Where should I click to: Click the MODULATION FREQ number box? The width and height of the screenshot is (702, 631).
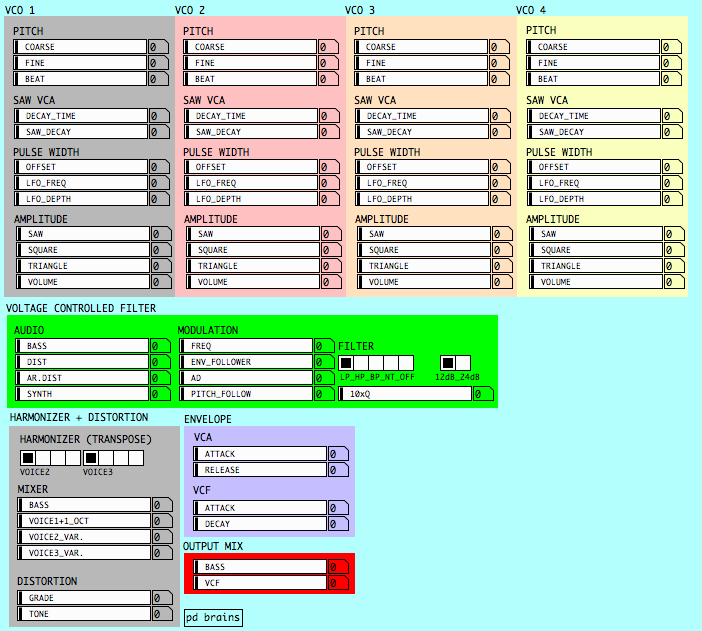tap(325, 346)
